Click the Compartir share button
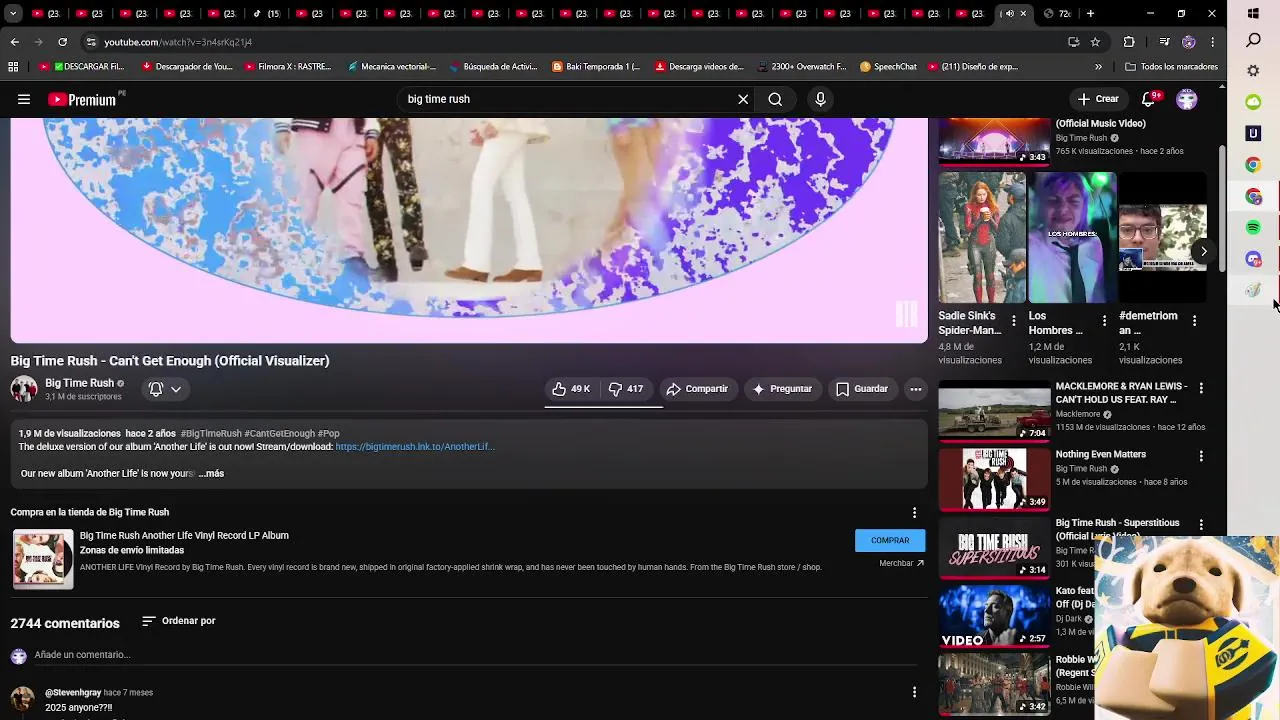The height and width of the screenshot is (720, 1280). tap(697, 389)
